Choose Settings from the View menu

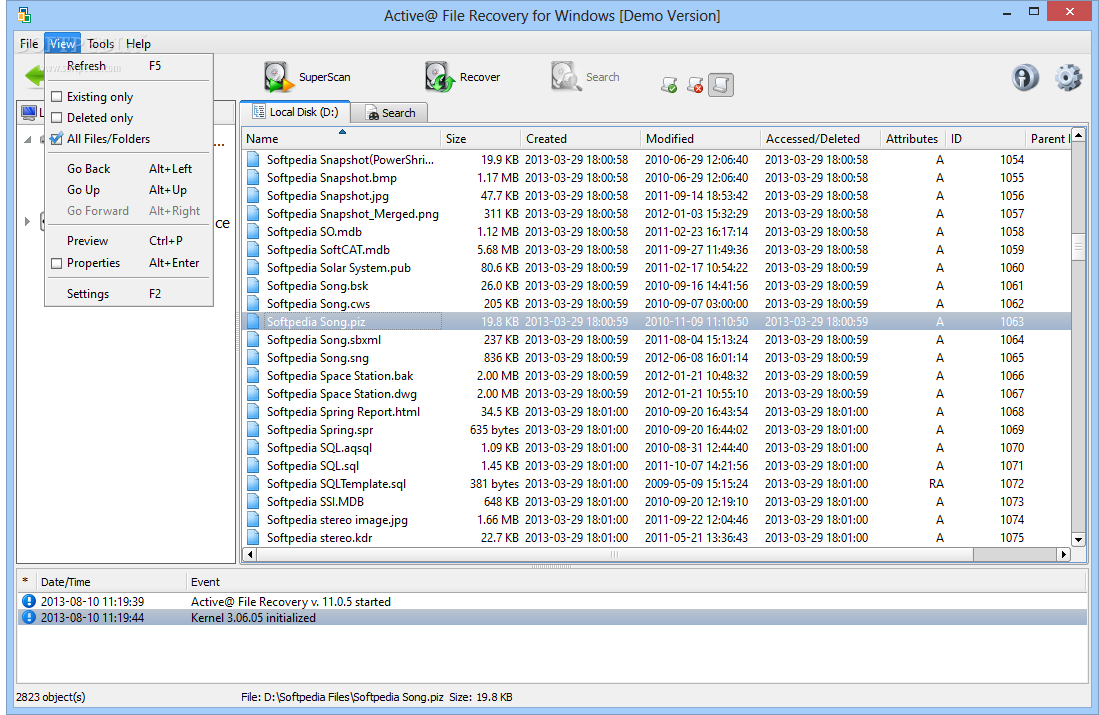(129, 294)
